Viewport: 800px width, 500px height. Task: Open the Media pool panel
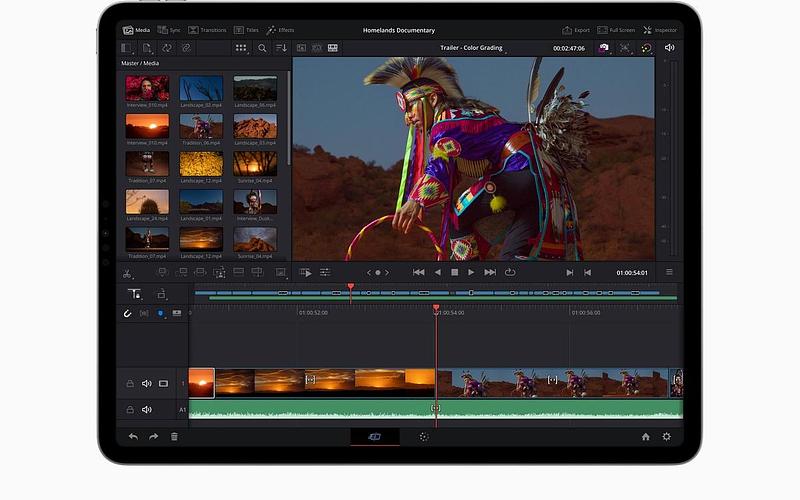(x=135, y=31)
